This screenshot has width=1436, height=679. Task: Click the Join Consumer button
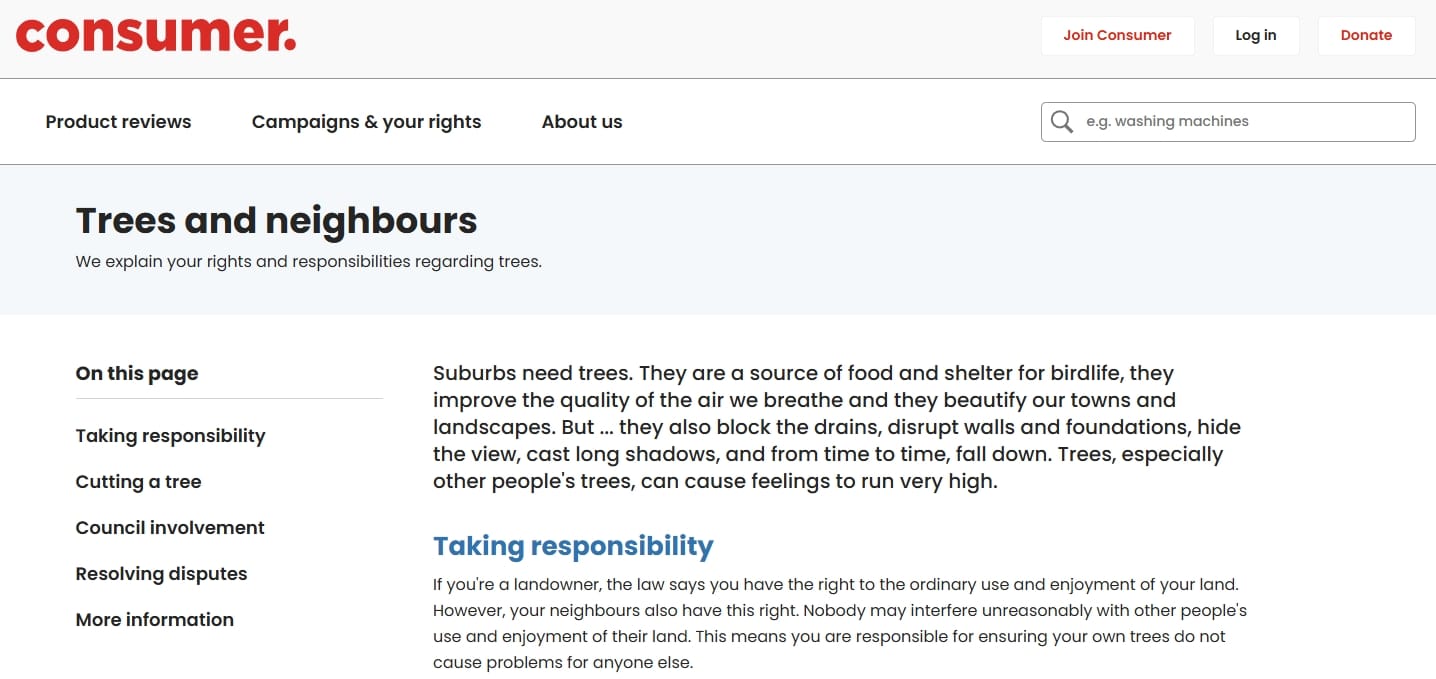click(x=1117, y=35)
